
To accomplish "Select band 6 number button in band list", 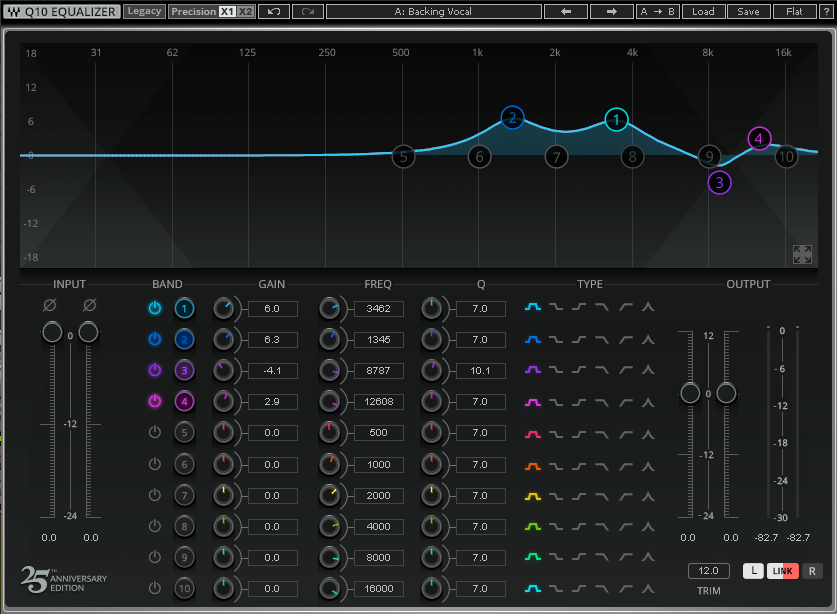I will [184, 465].
